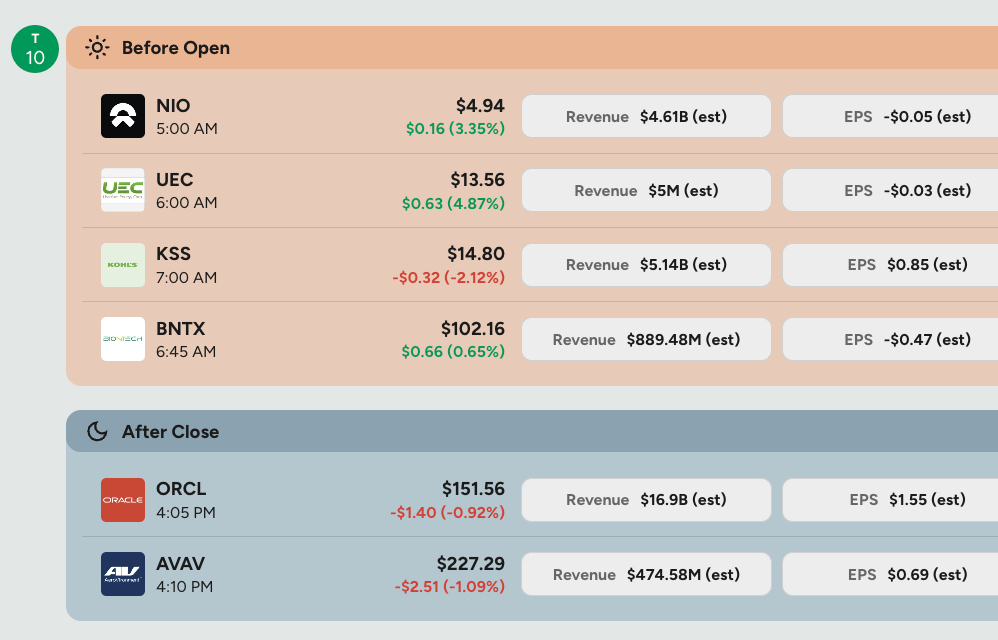Click UEC EPS -$0.03 estimate box
The width and height of the screenshot is (998, 640).
(890, 190)
